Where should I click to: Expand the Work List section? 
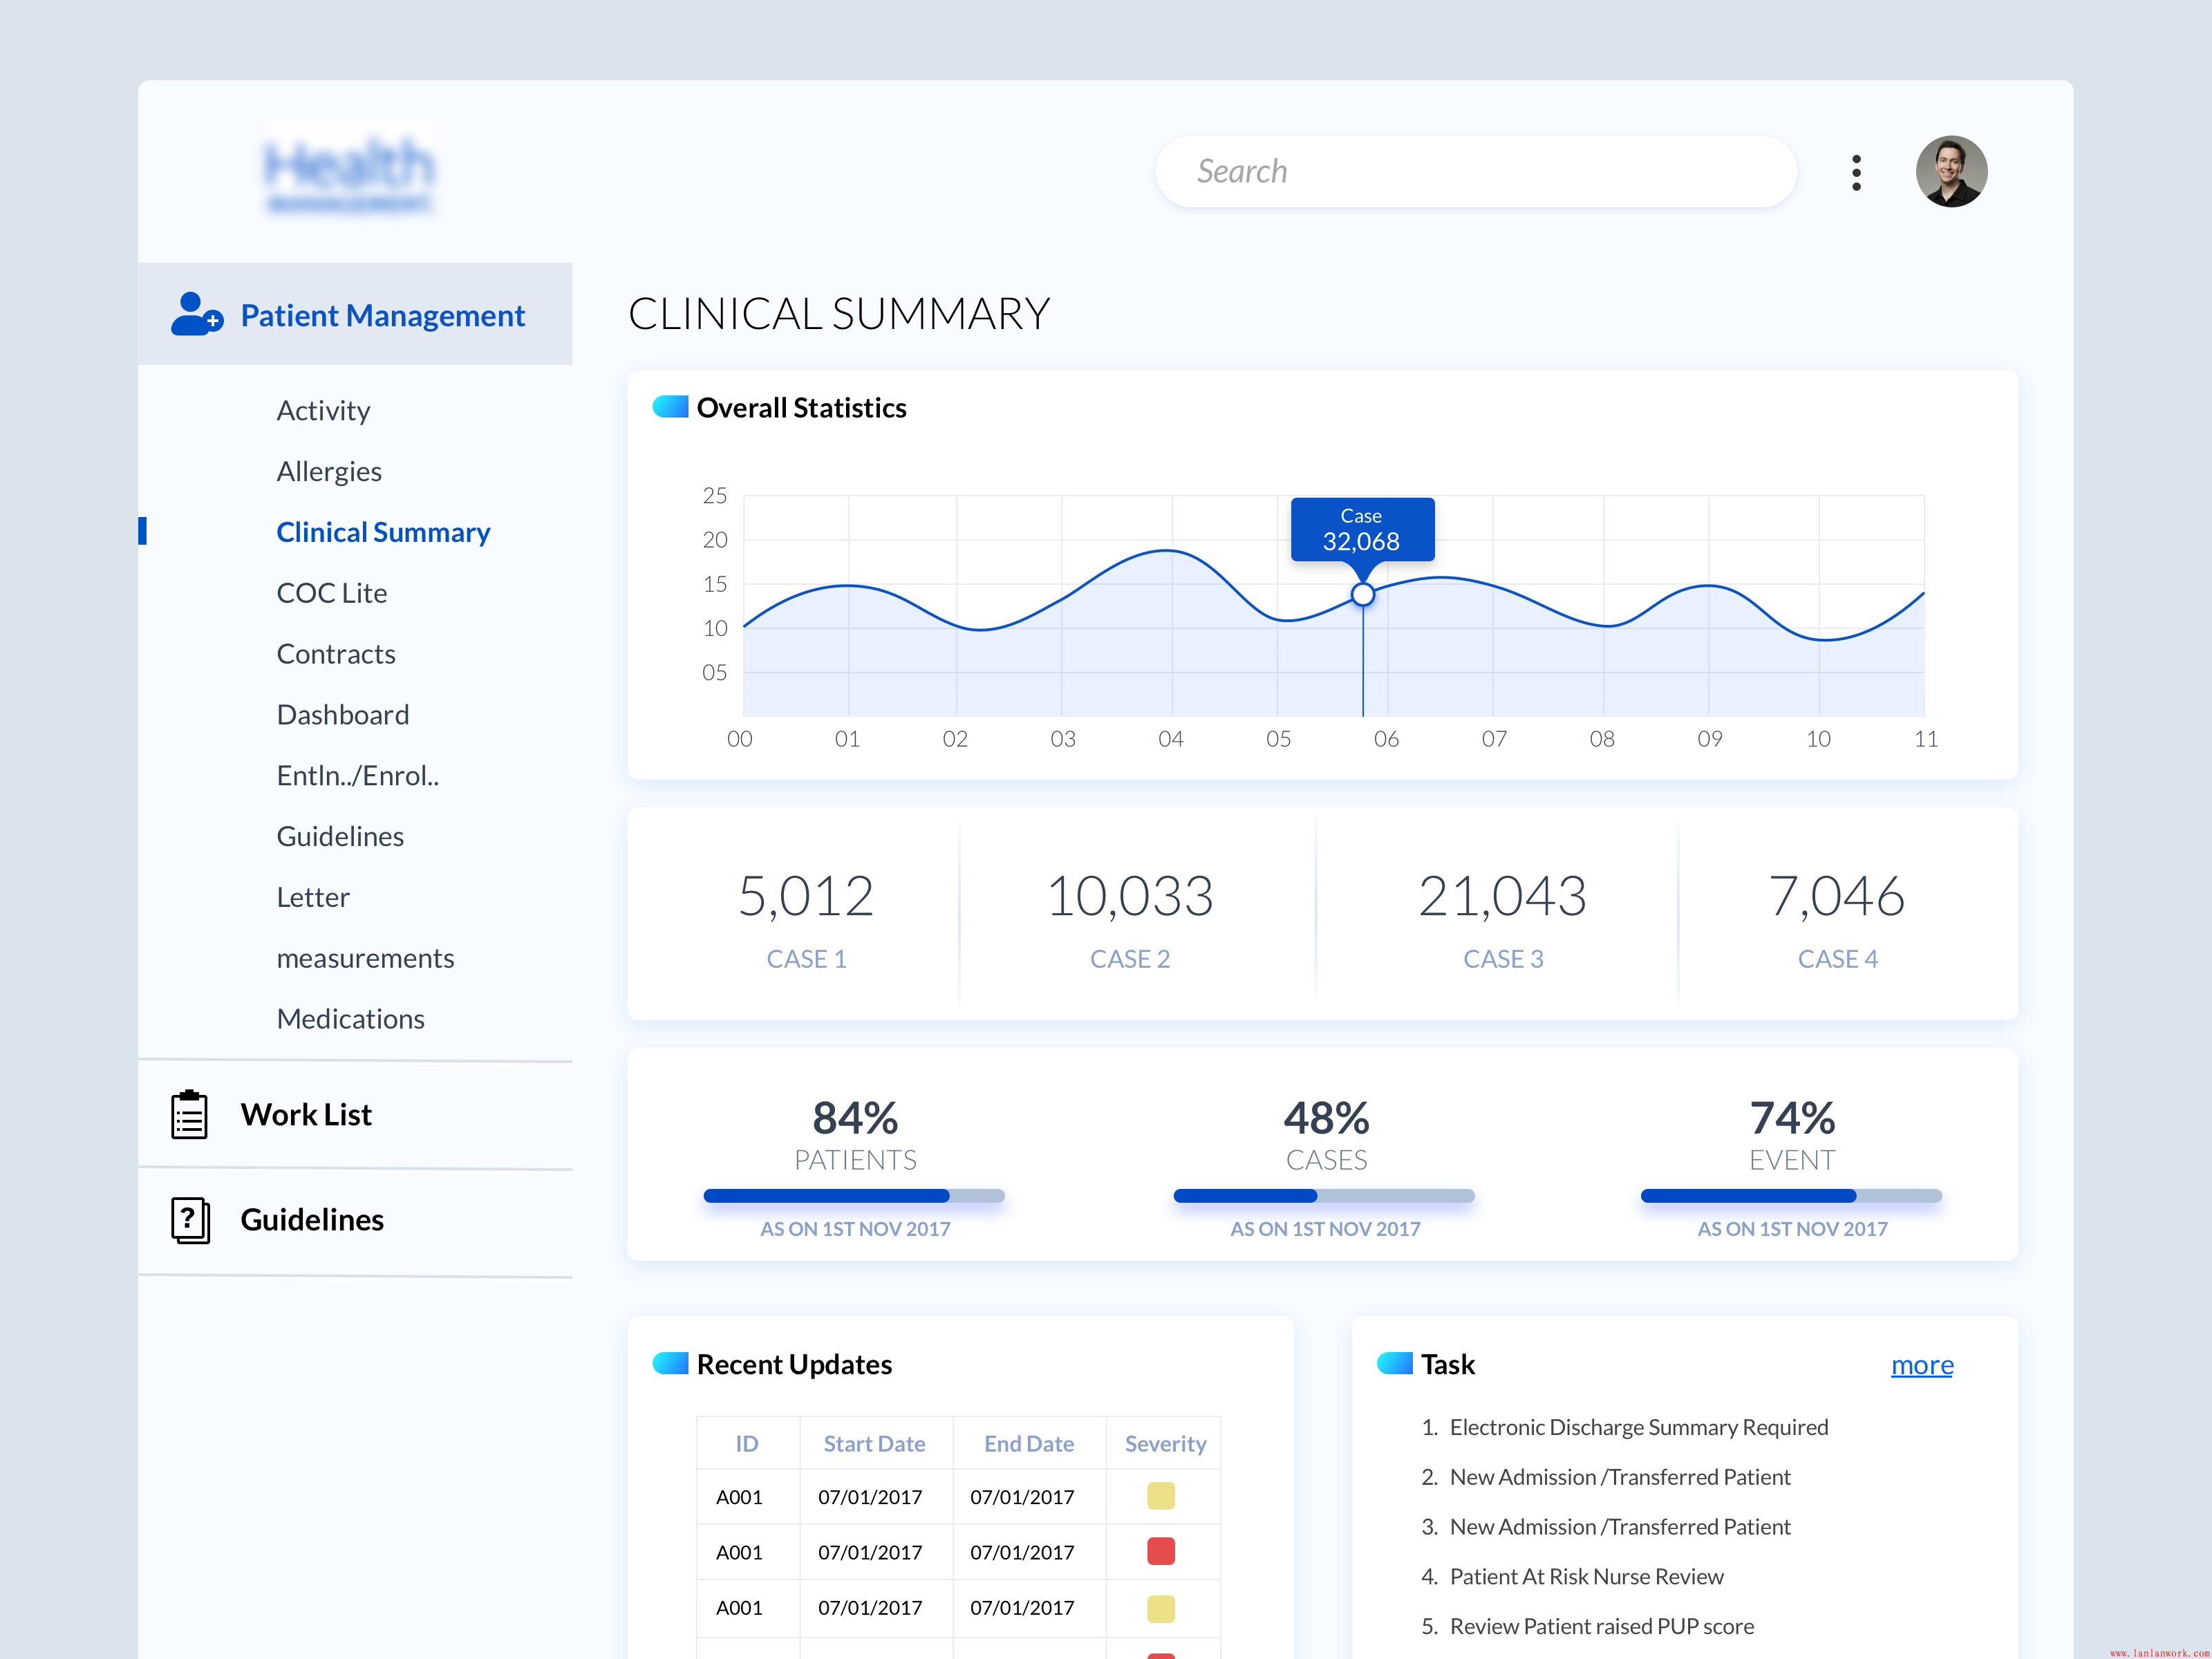point(306,1114)
